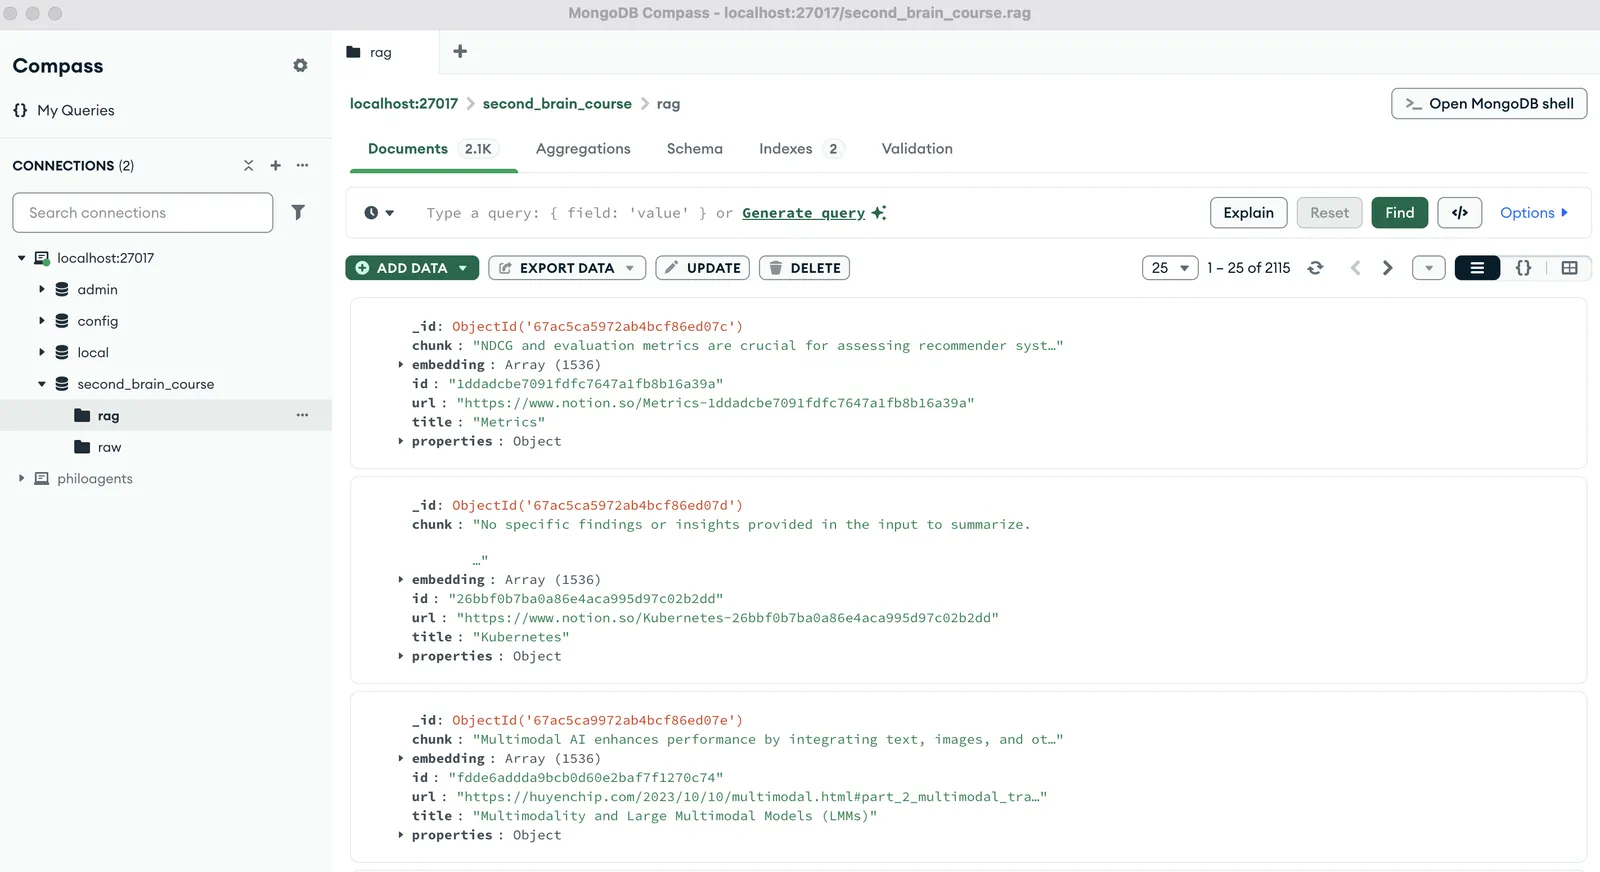Expand embedding array in Metrics document
Image resolution: width=1600 pixels, height=872 pixels.
(x=401, y=365)
